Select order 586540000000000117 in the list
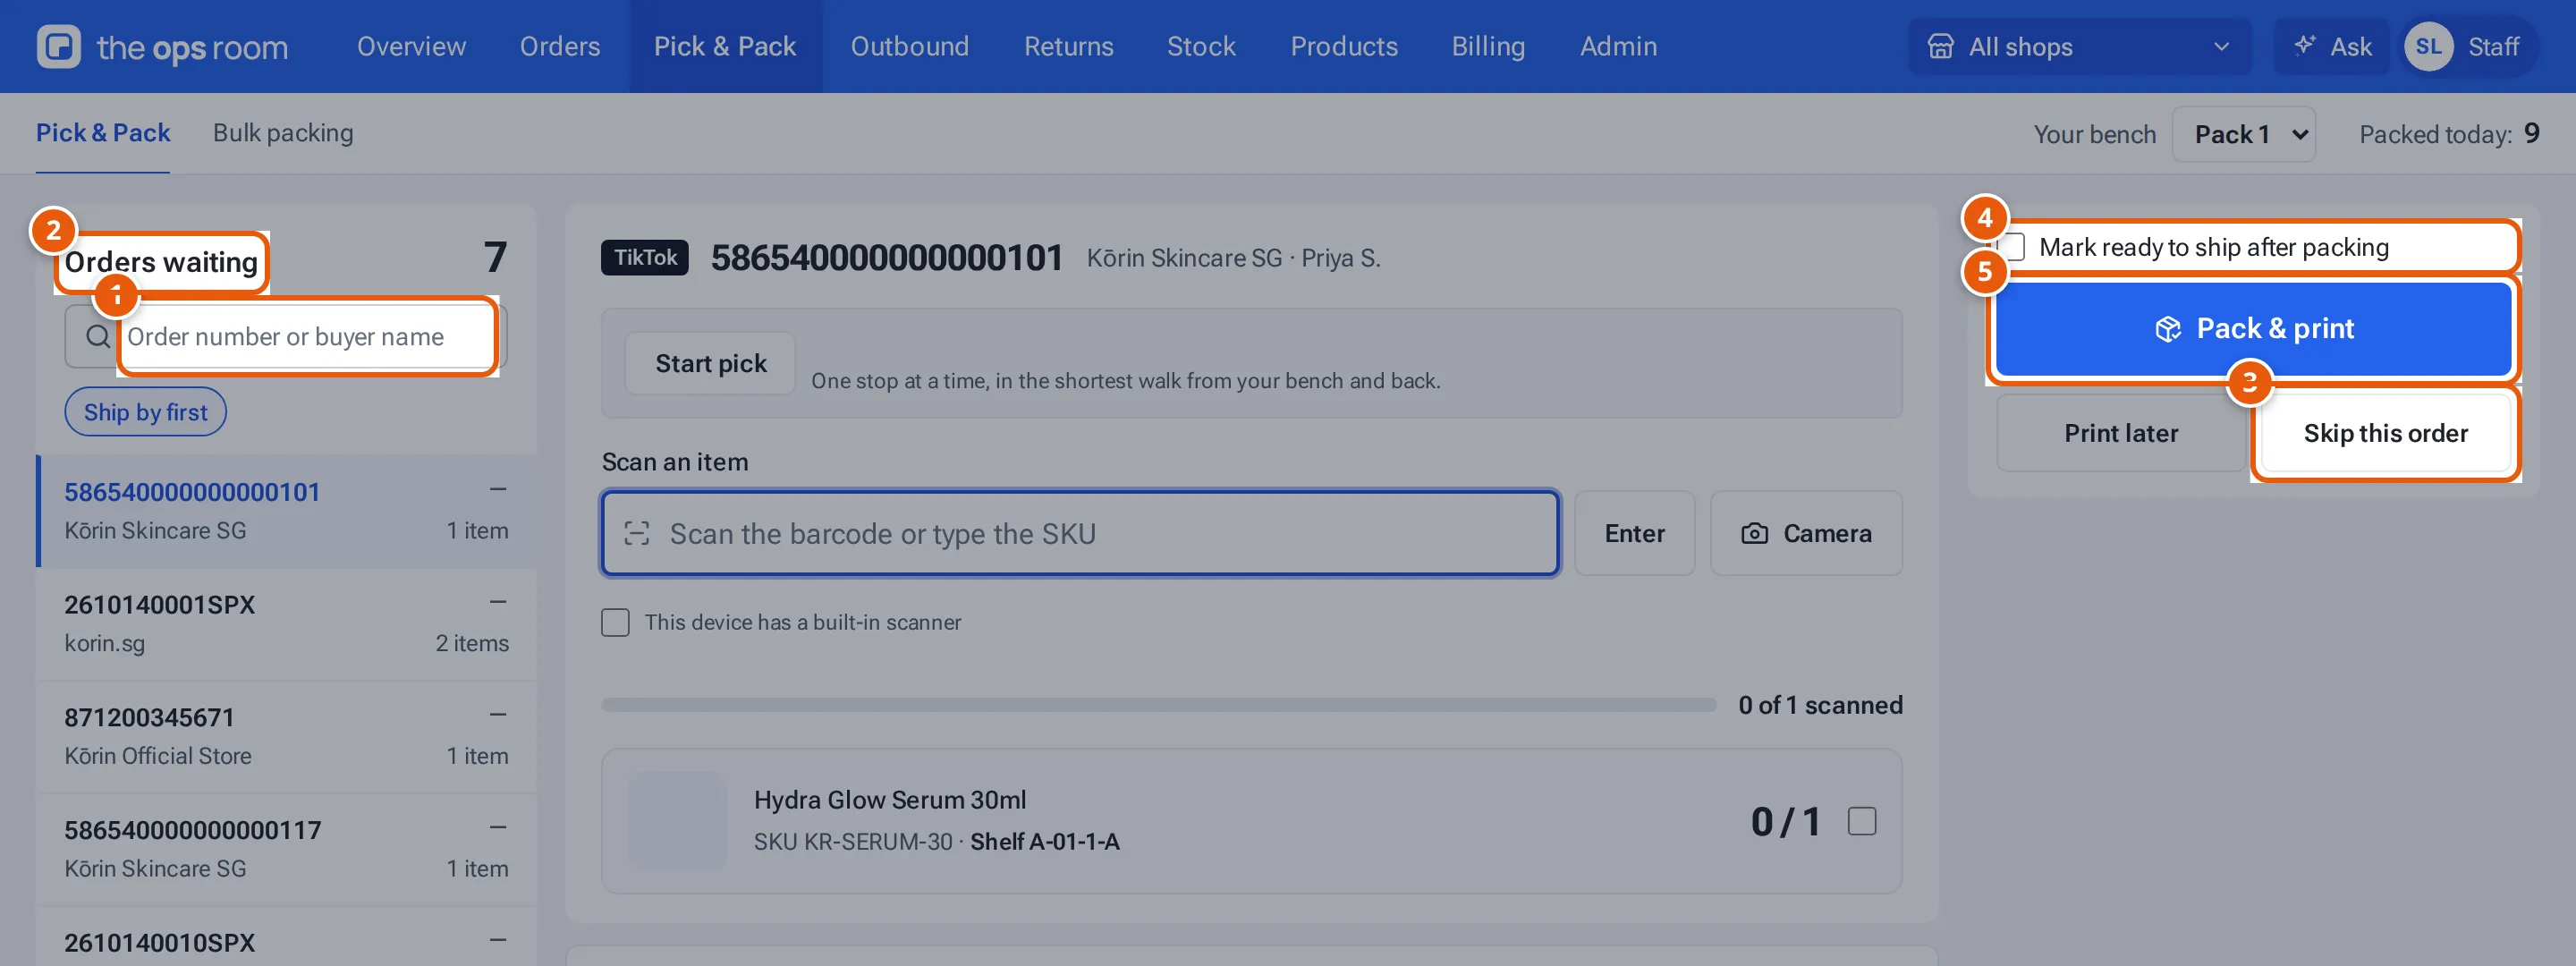 click(286, 850)
